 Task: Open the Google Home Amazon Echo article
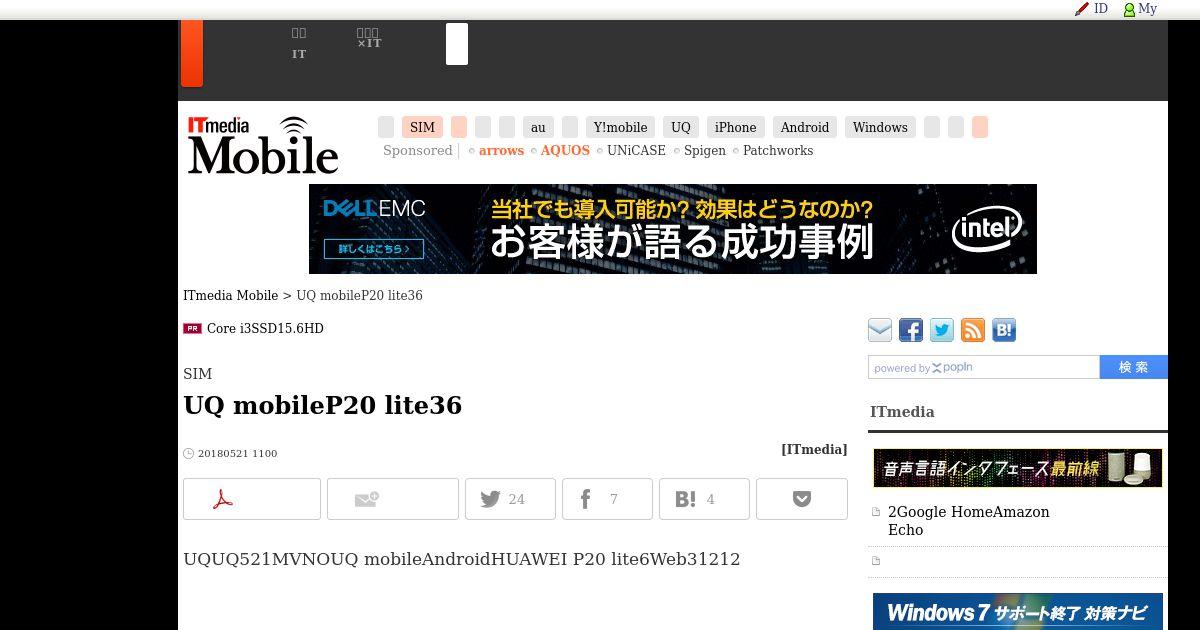pyautogui.click(x=968, y=521)
